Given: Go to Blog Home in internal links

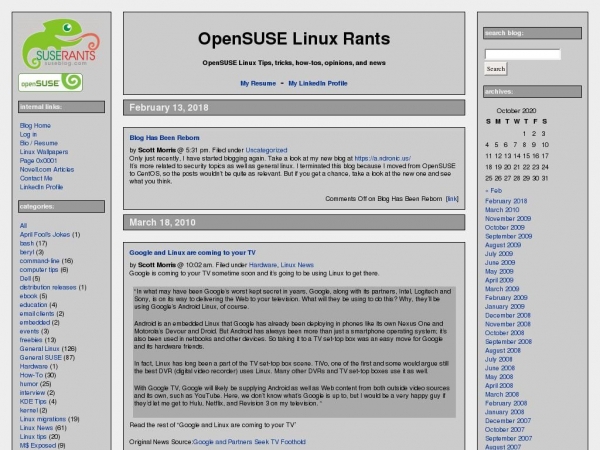Looking at the screenshot, I should coord(35,126).
